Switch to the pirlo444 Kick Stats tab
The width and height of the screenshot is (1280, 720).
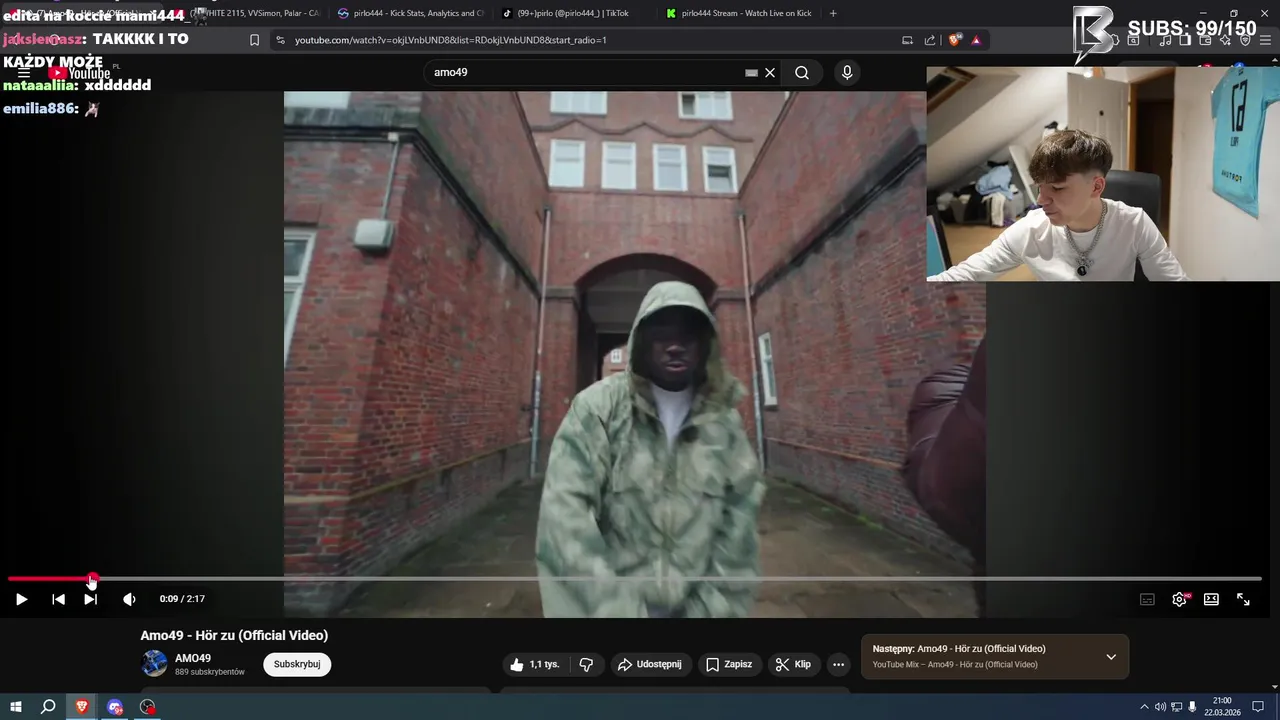410,13
